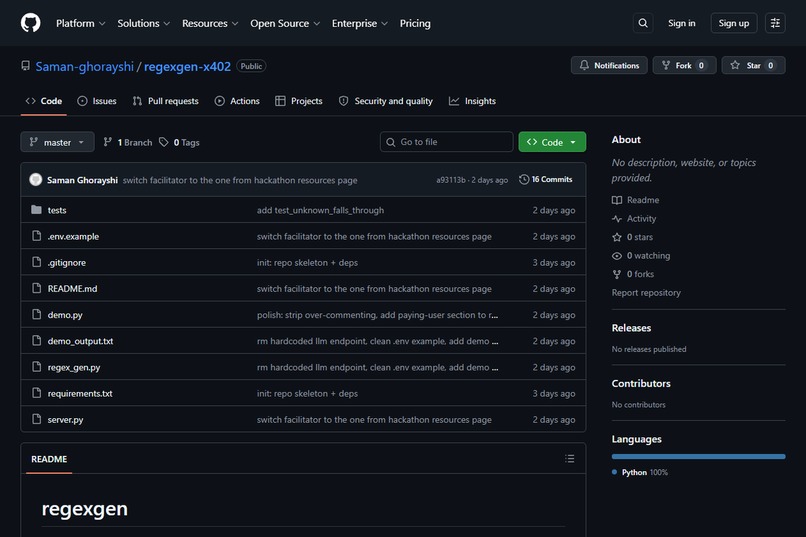Open the regex_gen.py file name
806x537 pixels.
[74, 367]
